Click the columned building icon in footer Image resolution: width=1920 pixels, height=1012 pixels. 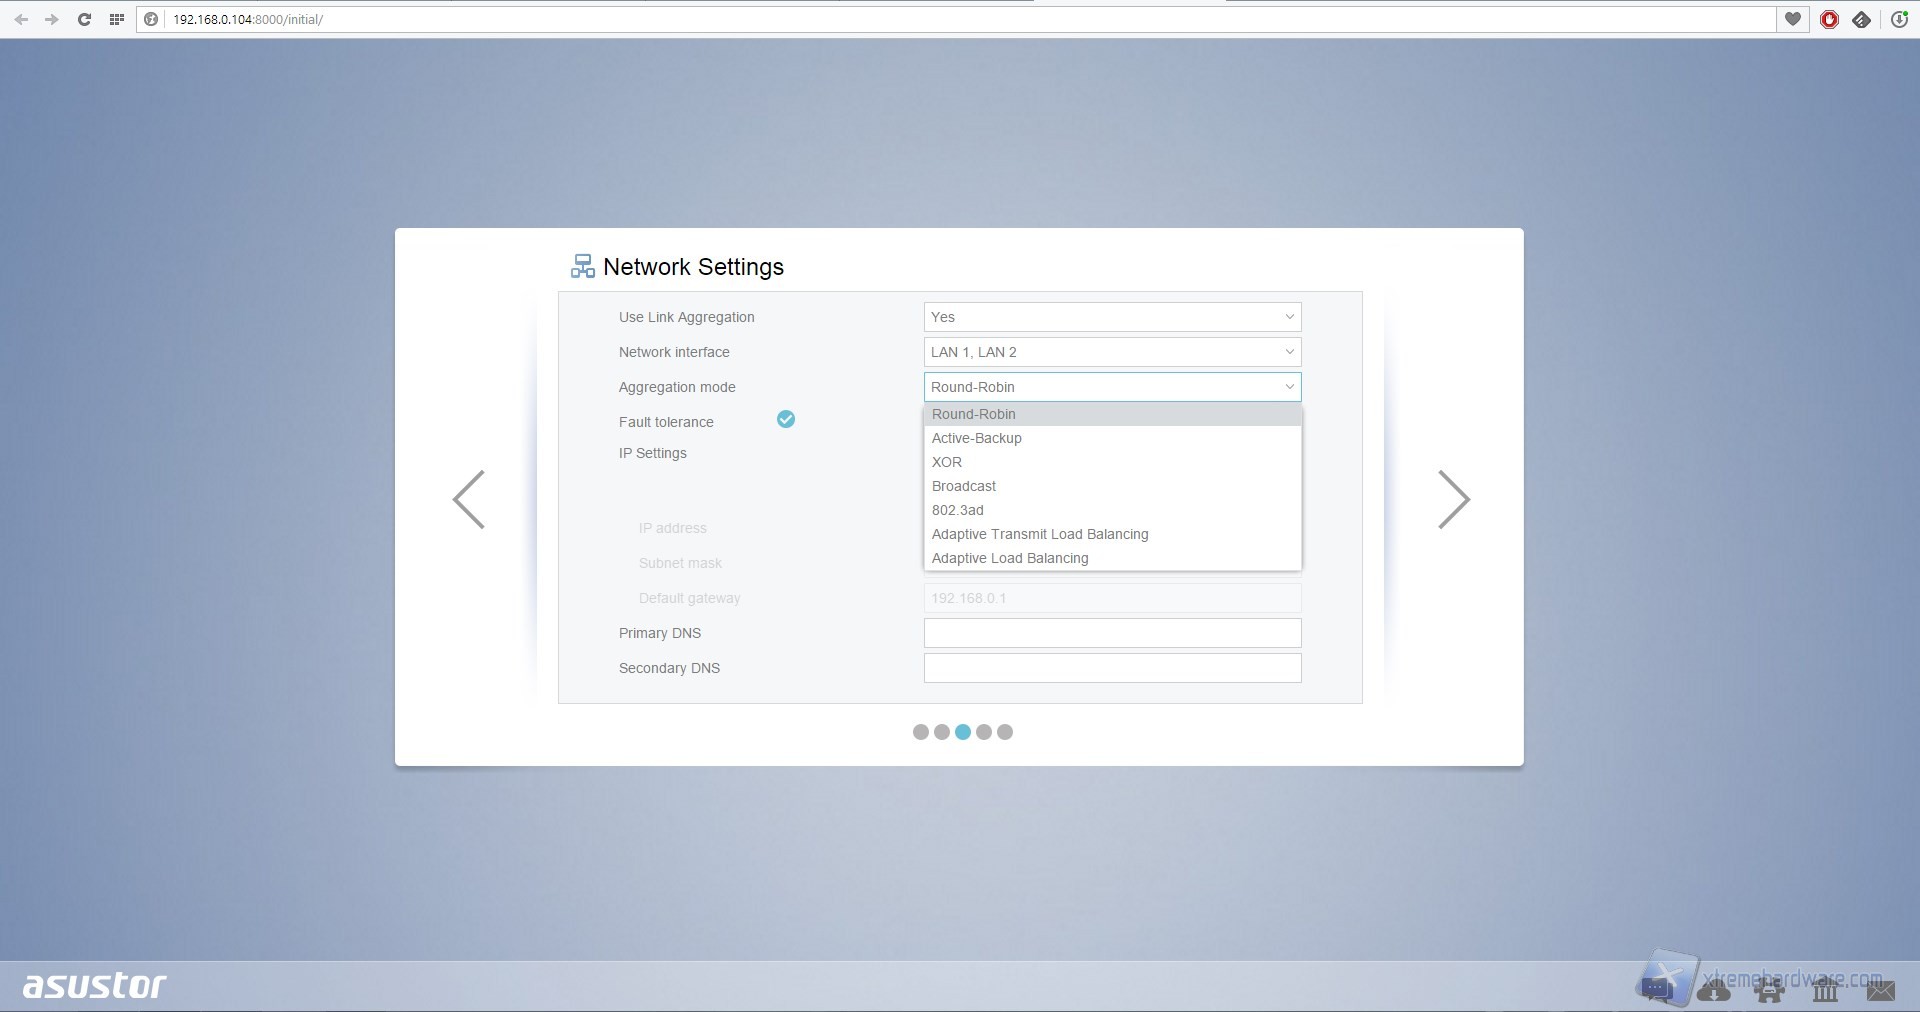pyautogui.click(x=1825, y=990)
